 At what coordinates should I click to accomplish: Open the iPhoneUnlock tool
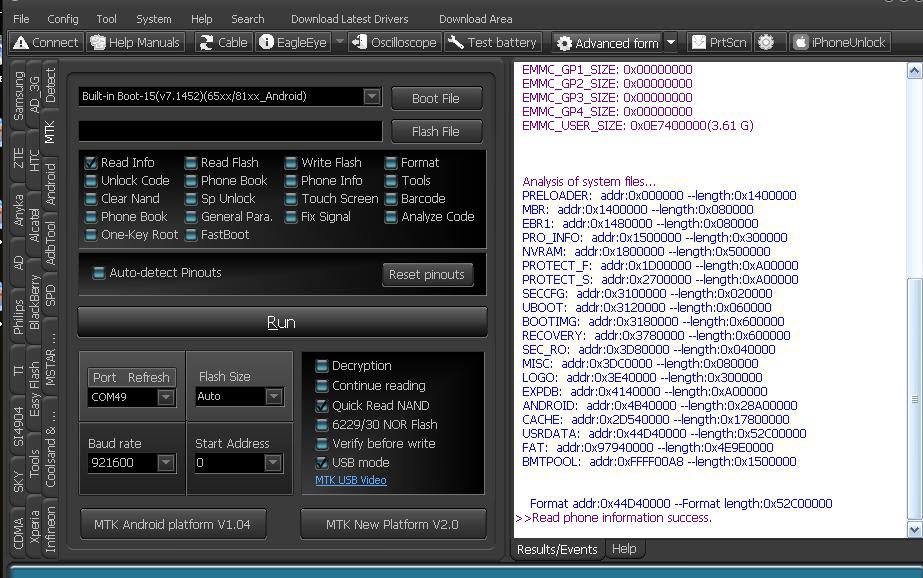tap(839, 42)
